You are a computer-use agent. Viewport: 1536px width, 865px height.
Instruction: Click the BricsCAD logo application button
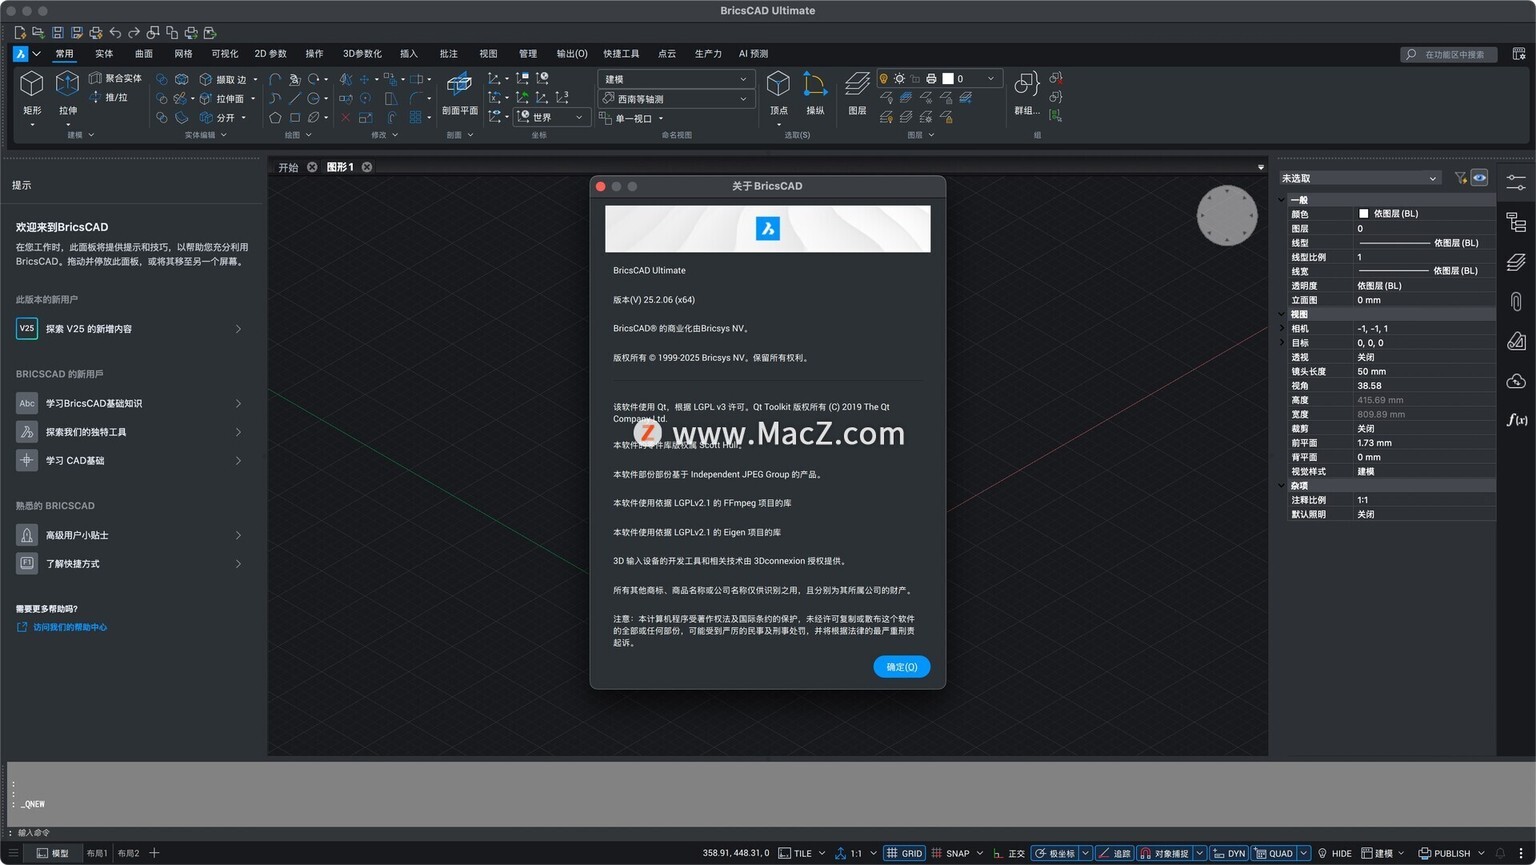[x=20, y=54]
